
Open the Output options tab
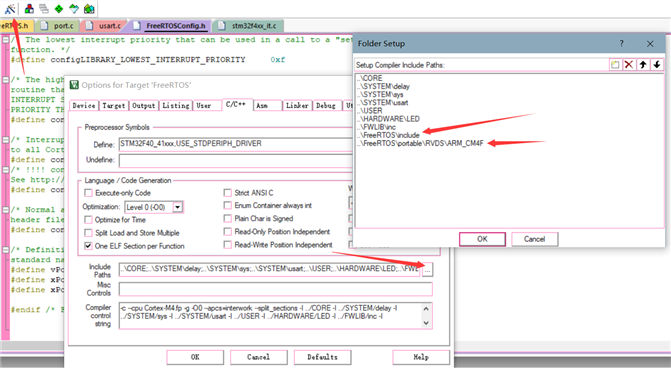tap(143, 105)
